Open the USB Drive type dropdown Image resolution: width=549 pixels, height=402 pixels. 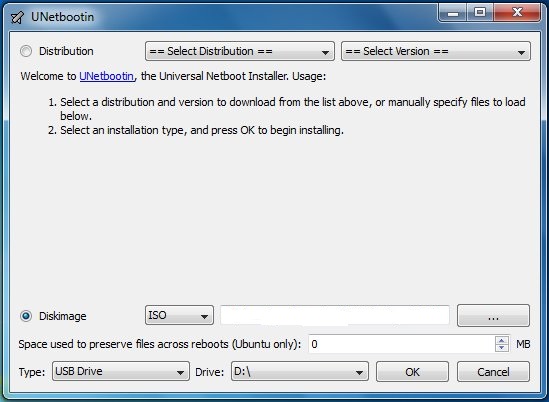(121, 371)
